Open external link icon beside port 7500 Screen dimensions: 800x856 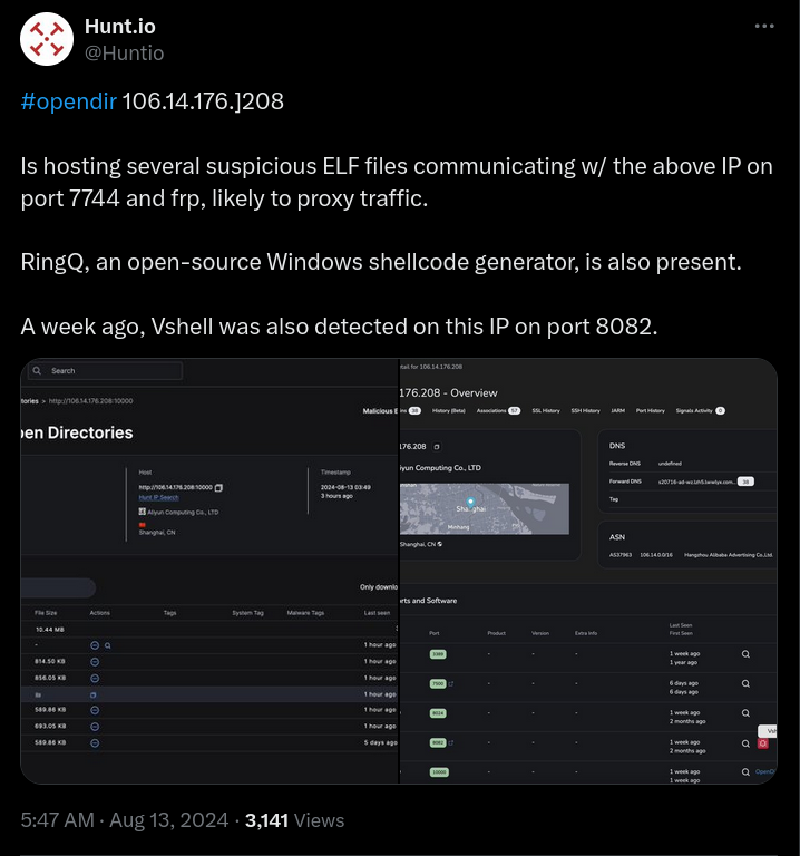[x=451, y=684]
